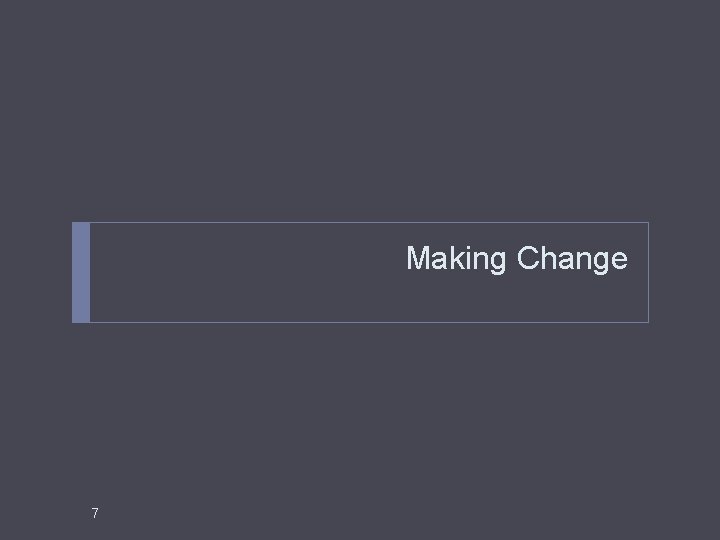Click the space between "Making" and "Change"
Viewport: 720px width, 540px height.
tap(512, 259)
